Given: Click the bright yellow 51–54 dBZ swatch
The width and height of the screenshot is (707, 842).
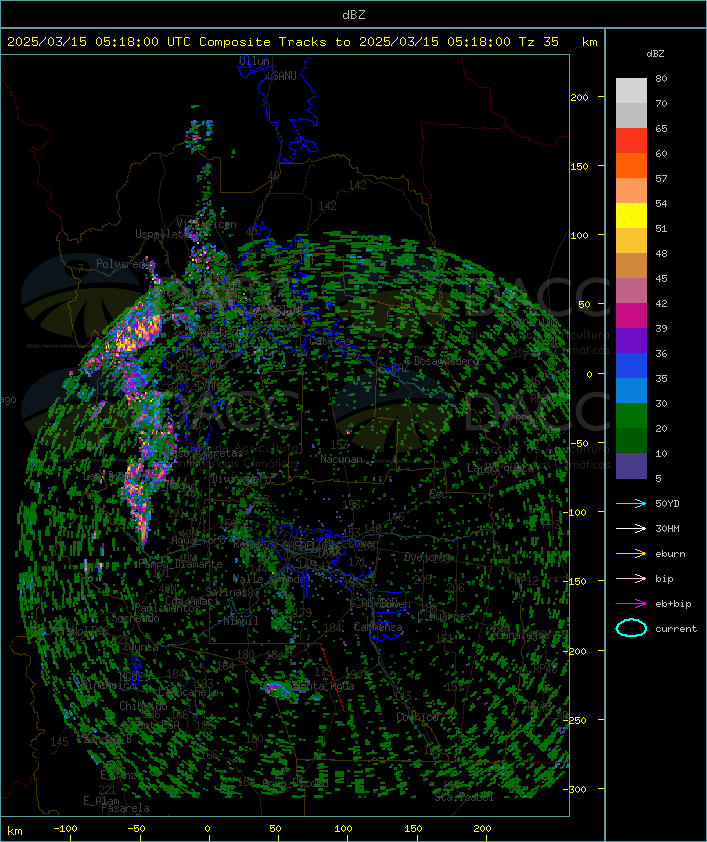Looking at the screenshot, I should [x=631, y=216].
